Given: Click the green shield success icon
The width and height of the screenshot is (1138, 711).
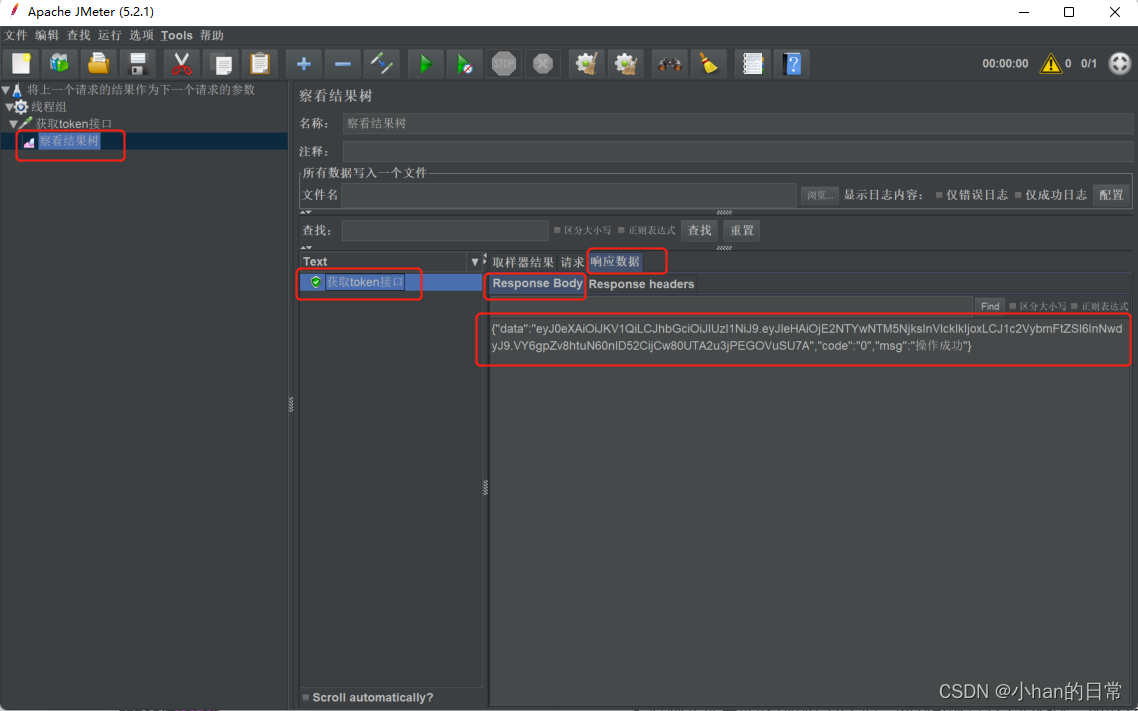Looking at the screenshot, I should tap(316, 282).
